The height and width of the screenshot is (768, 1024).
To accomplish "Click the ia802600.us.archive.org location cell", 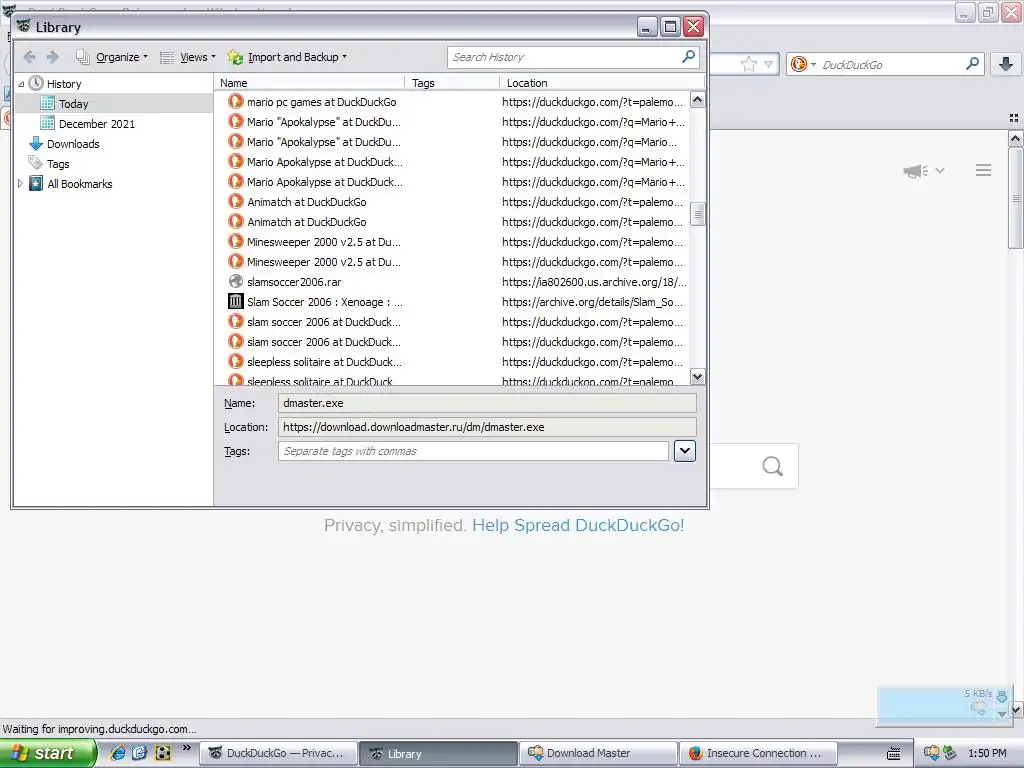I will (x=594, y=282).
